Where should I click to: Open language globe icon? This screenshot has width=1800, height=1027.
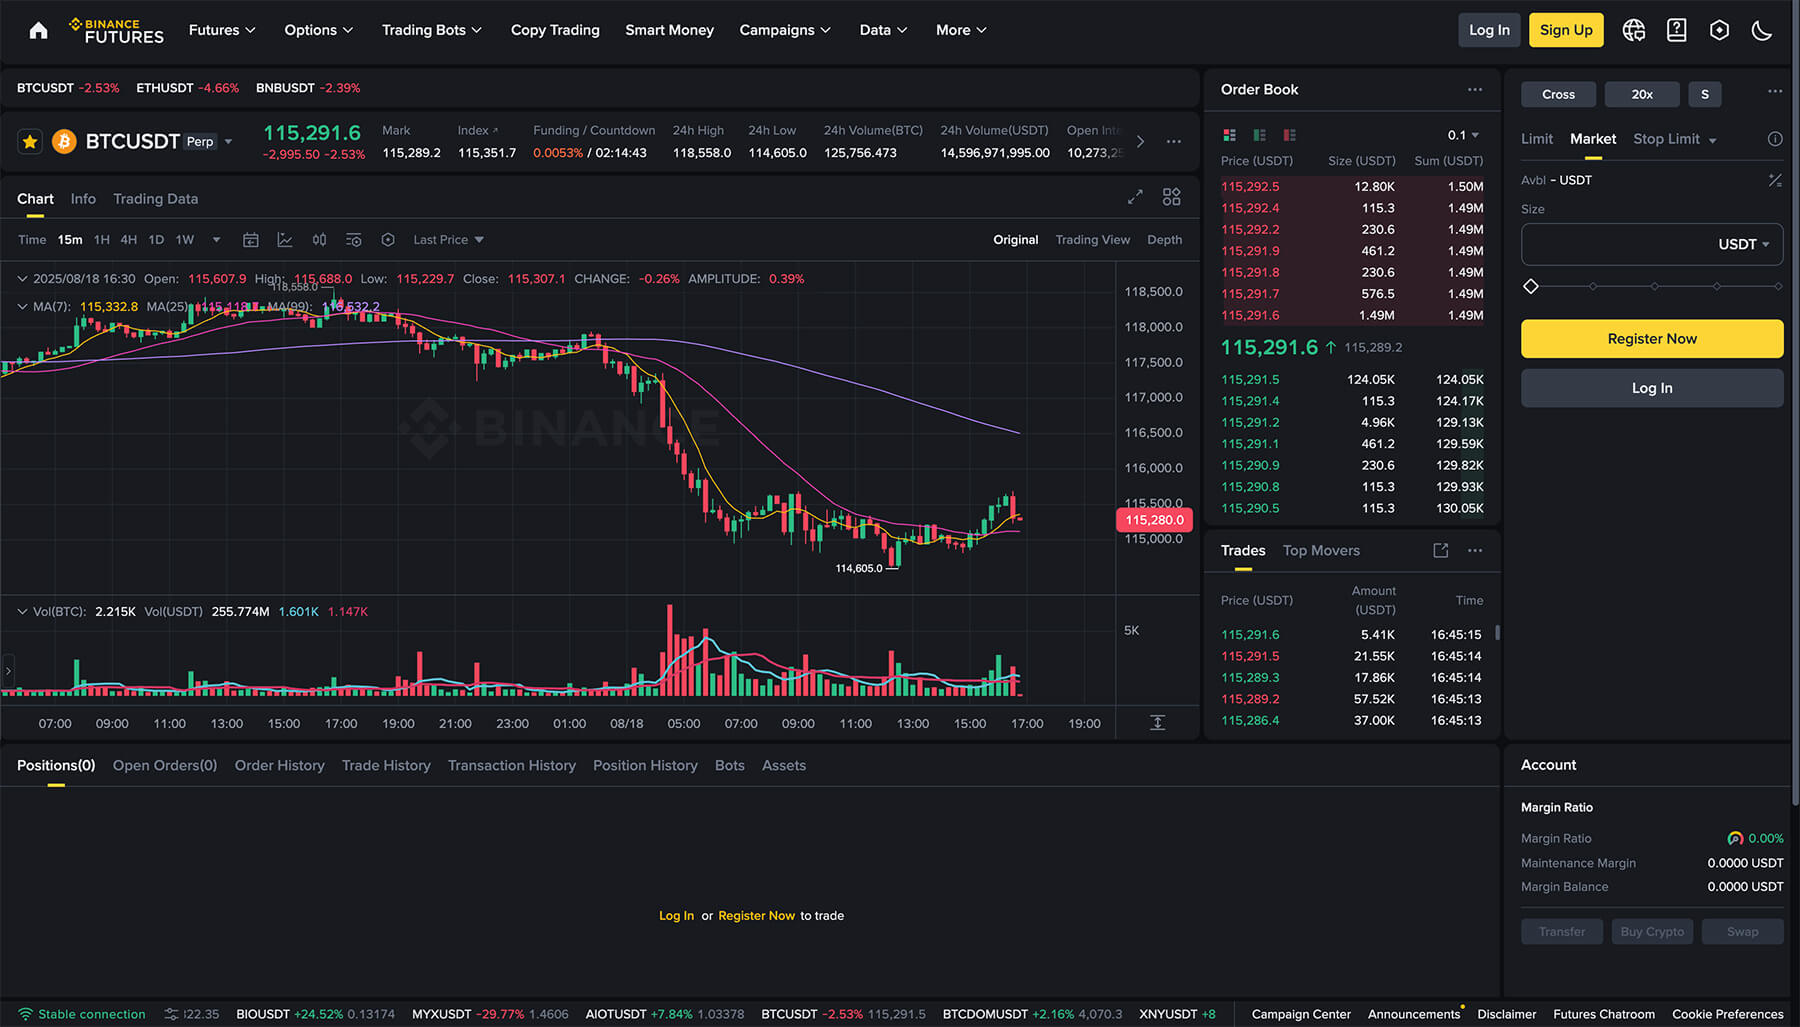(1634, 30)
